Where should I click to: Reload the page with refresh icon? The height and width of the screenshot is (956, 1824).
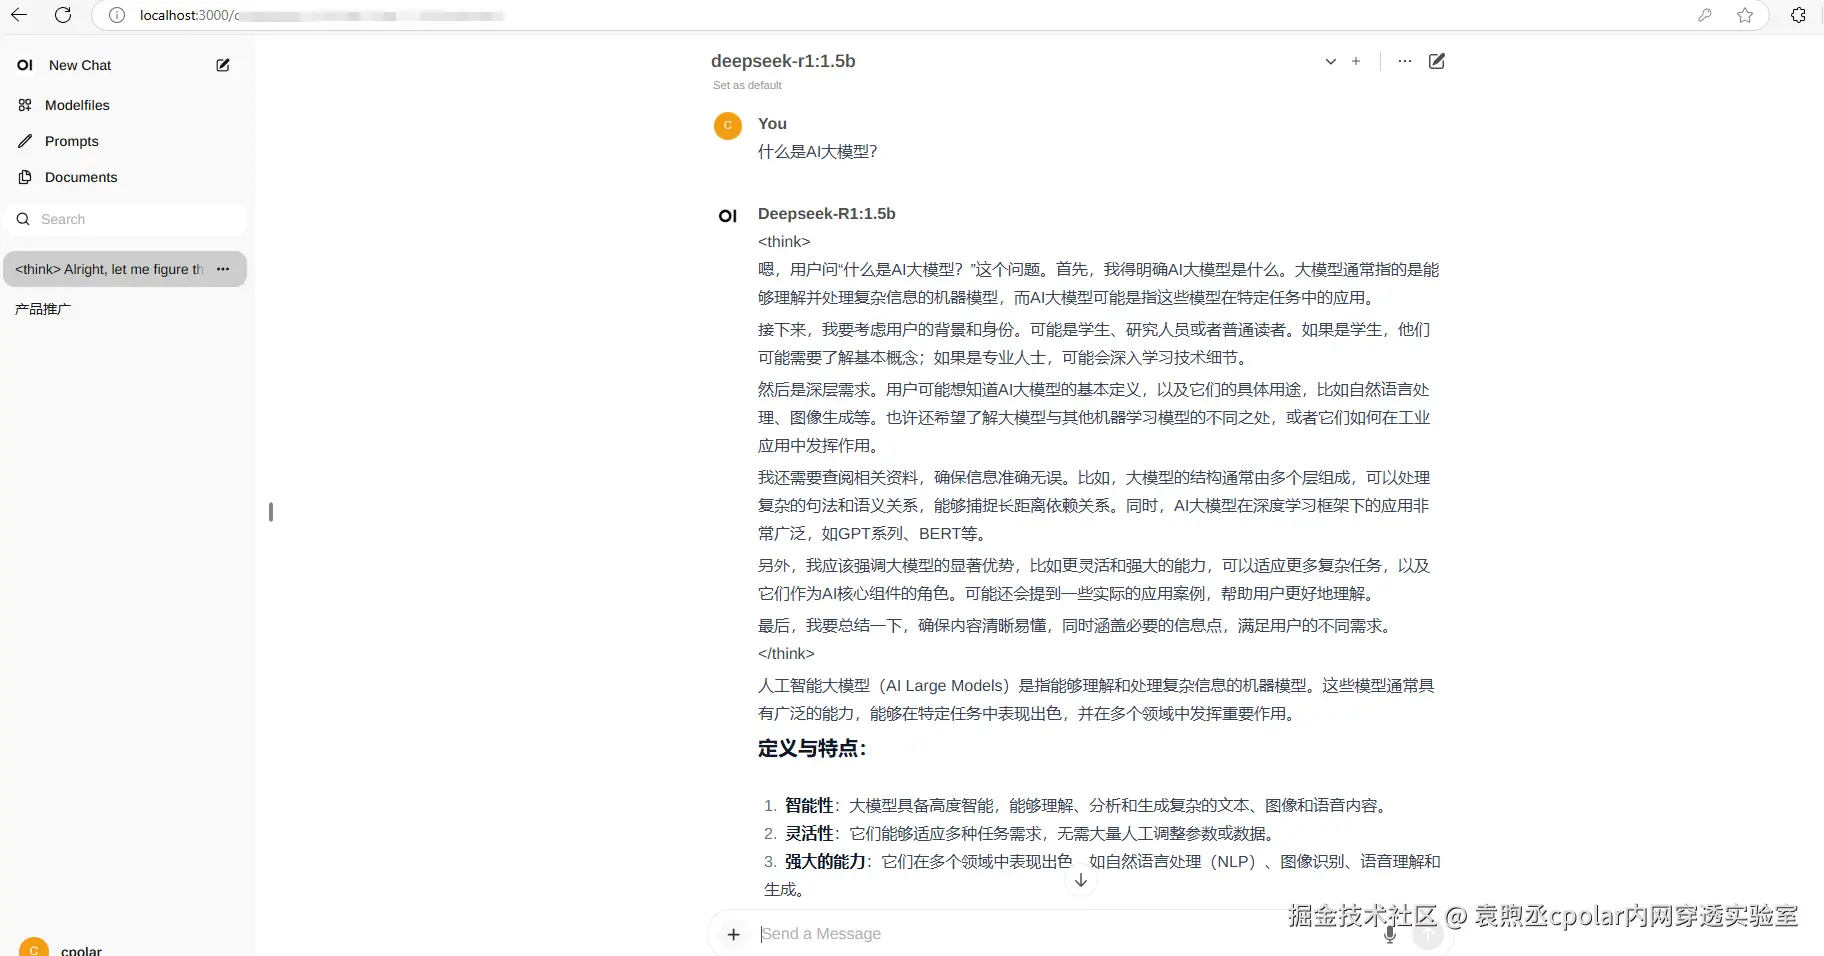pos(63,15)
